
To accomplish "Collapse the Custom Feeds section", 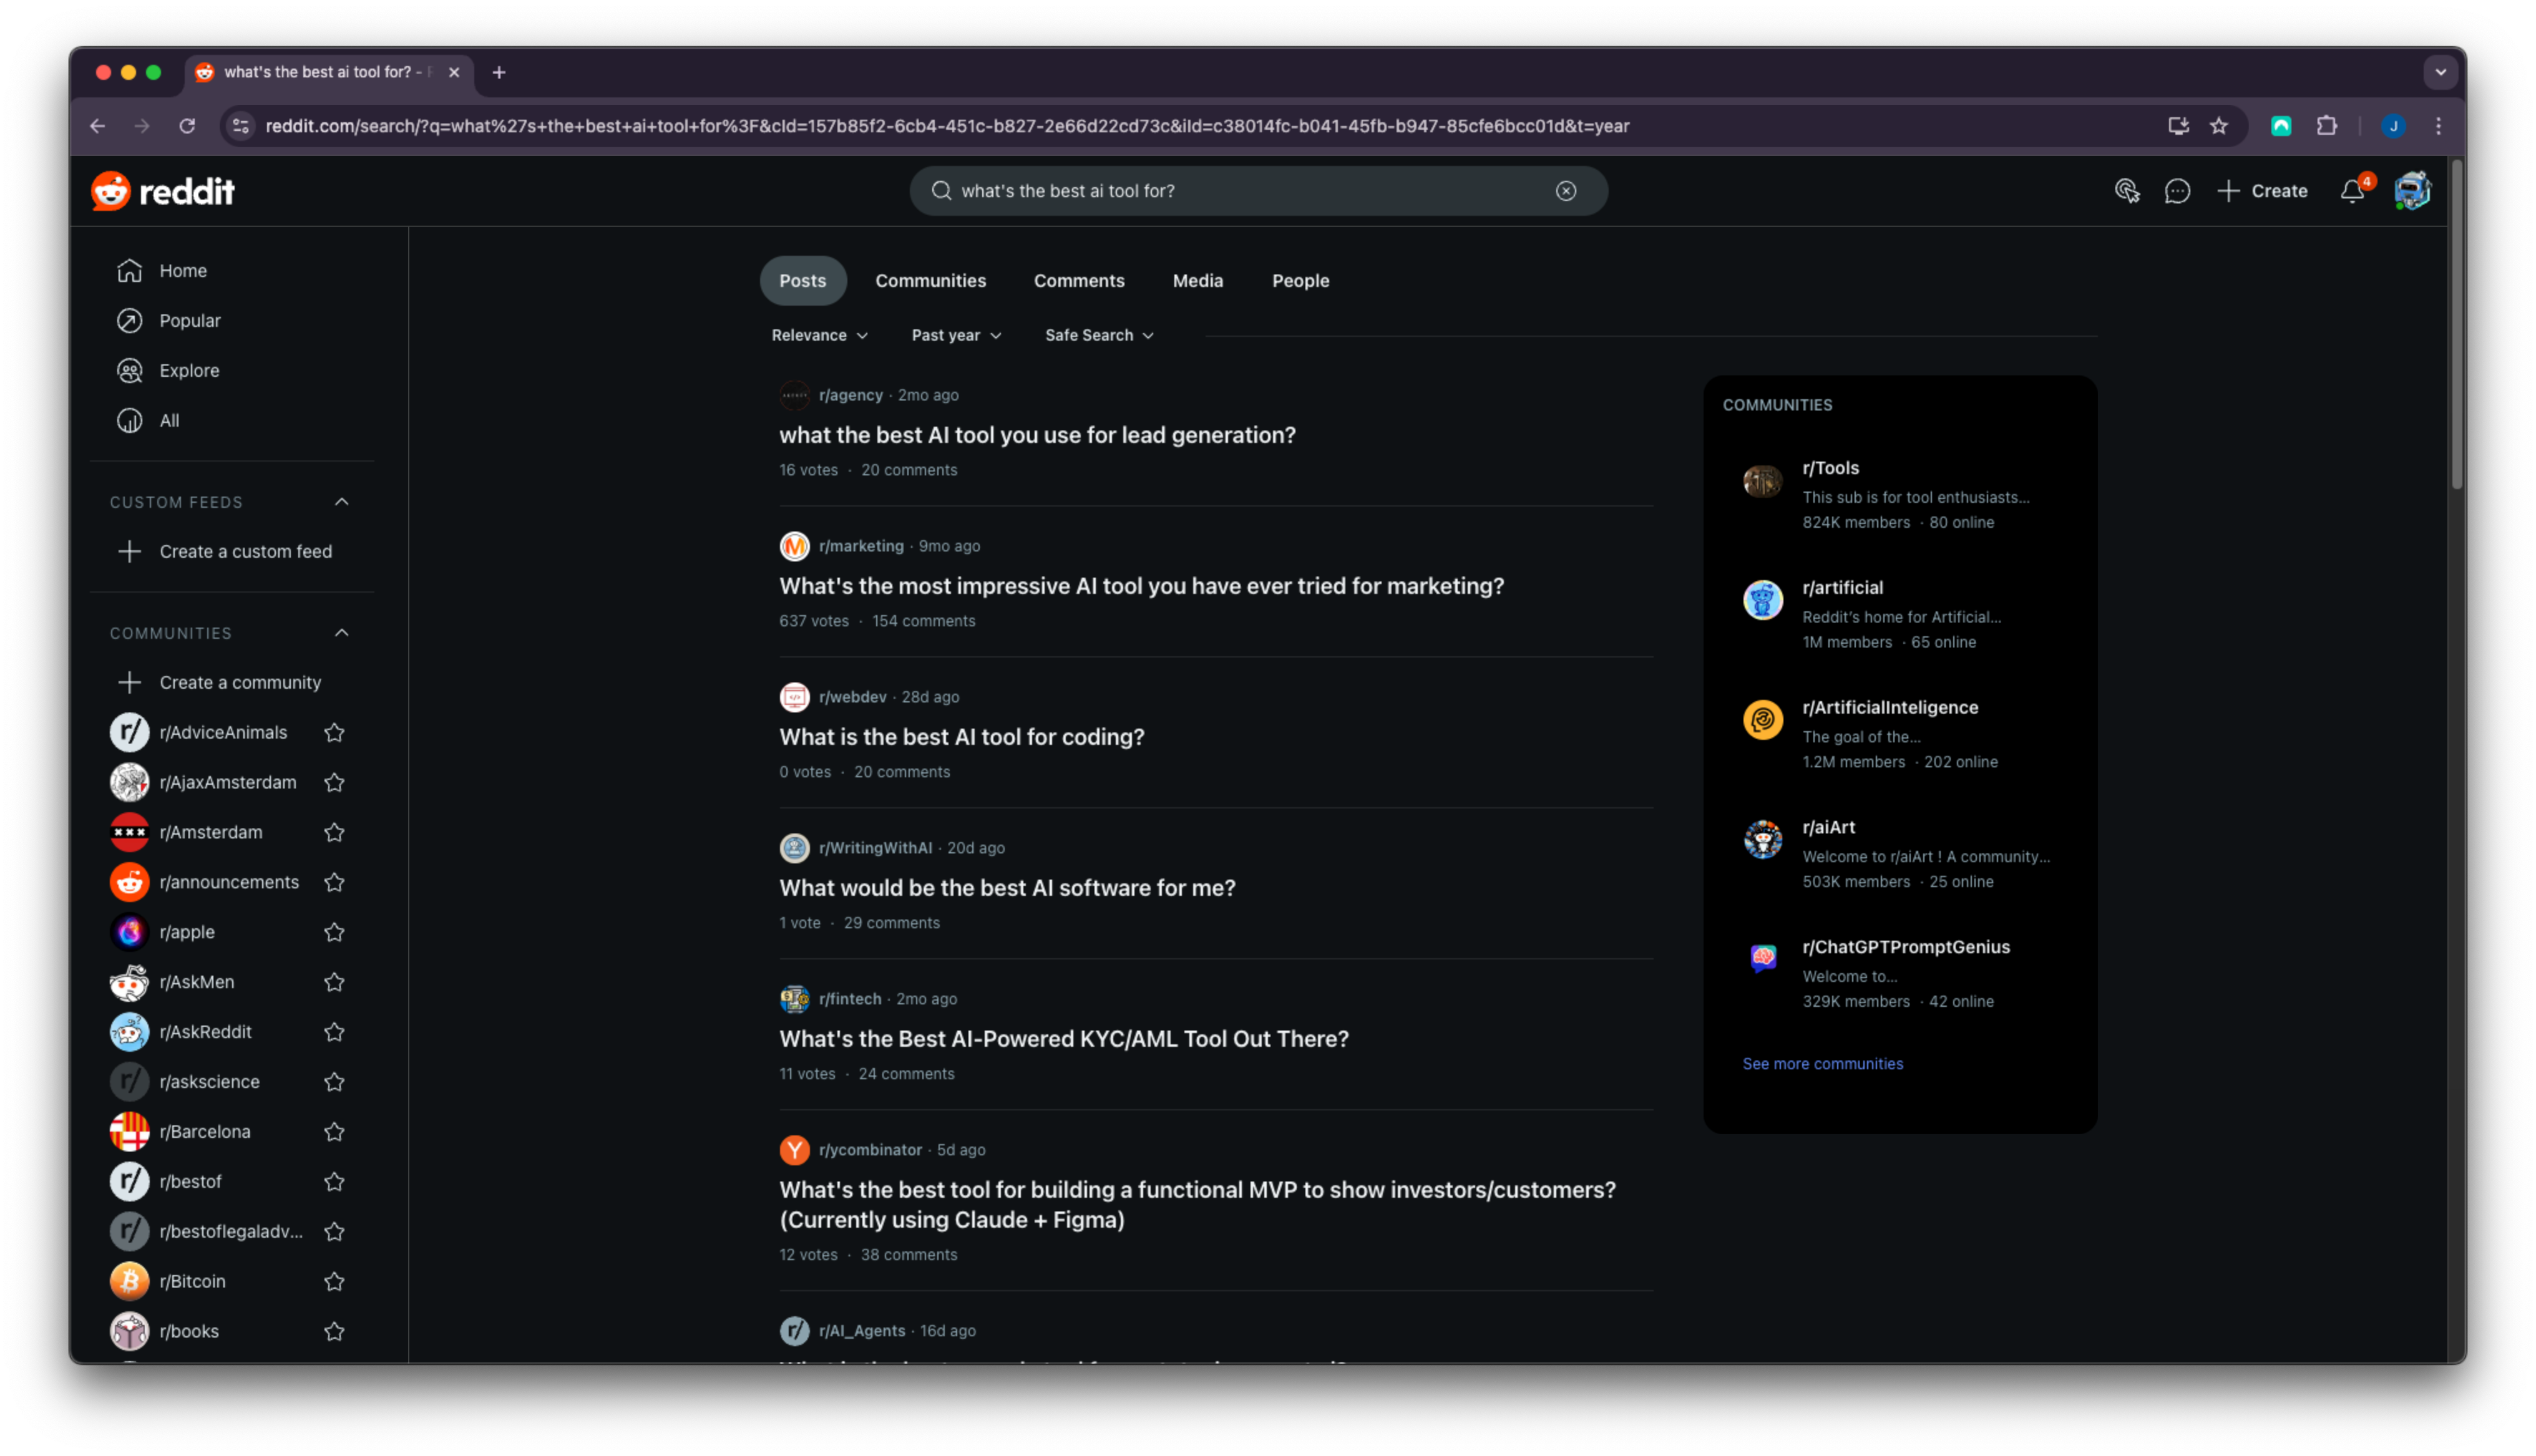I will 341,502.
